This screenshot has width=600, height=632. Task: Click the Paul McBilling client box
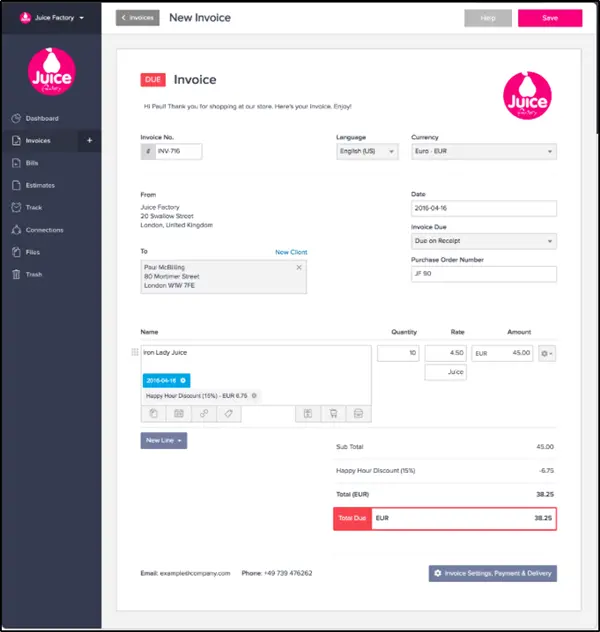click(223, 277)
